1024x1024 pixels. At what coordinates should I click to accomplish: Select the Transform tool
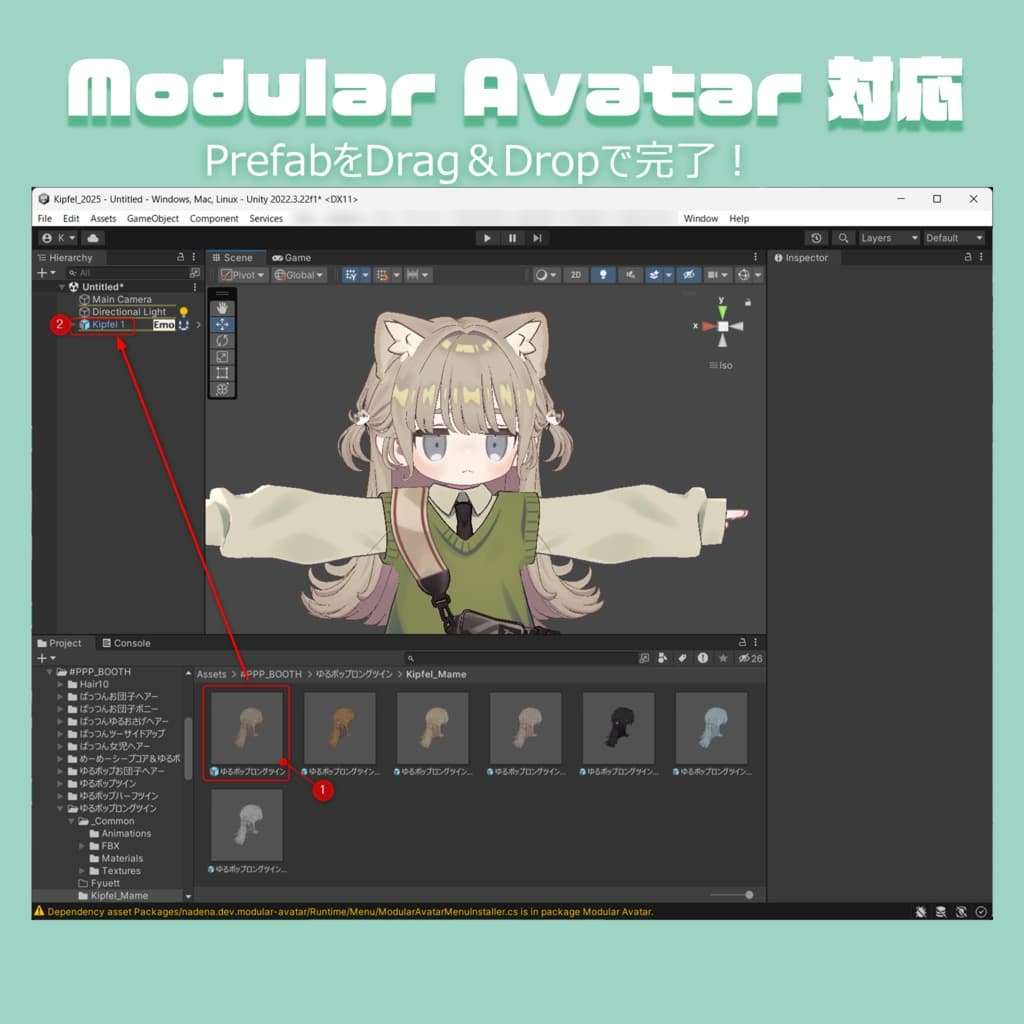(222, 389)
